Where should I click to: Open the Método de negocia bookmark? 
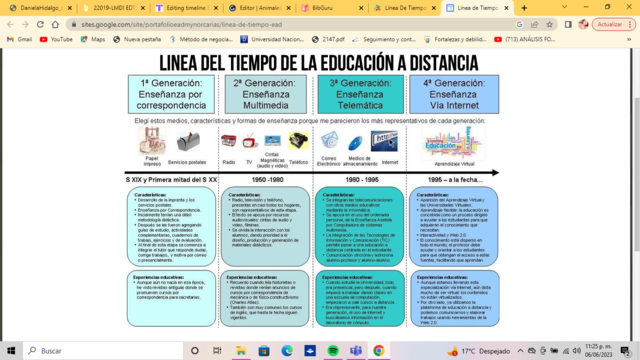(201, 40)
